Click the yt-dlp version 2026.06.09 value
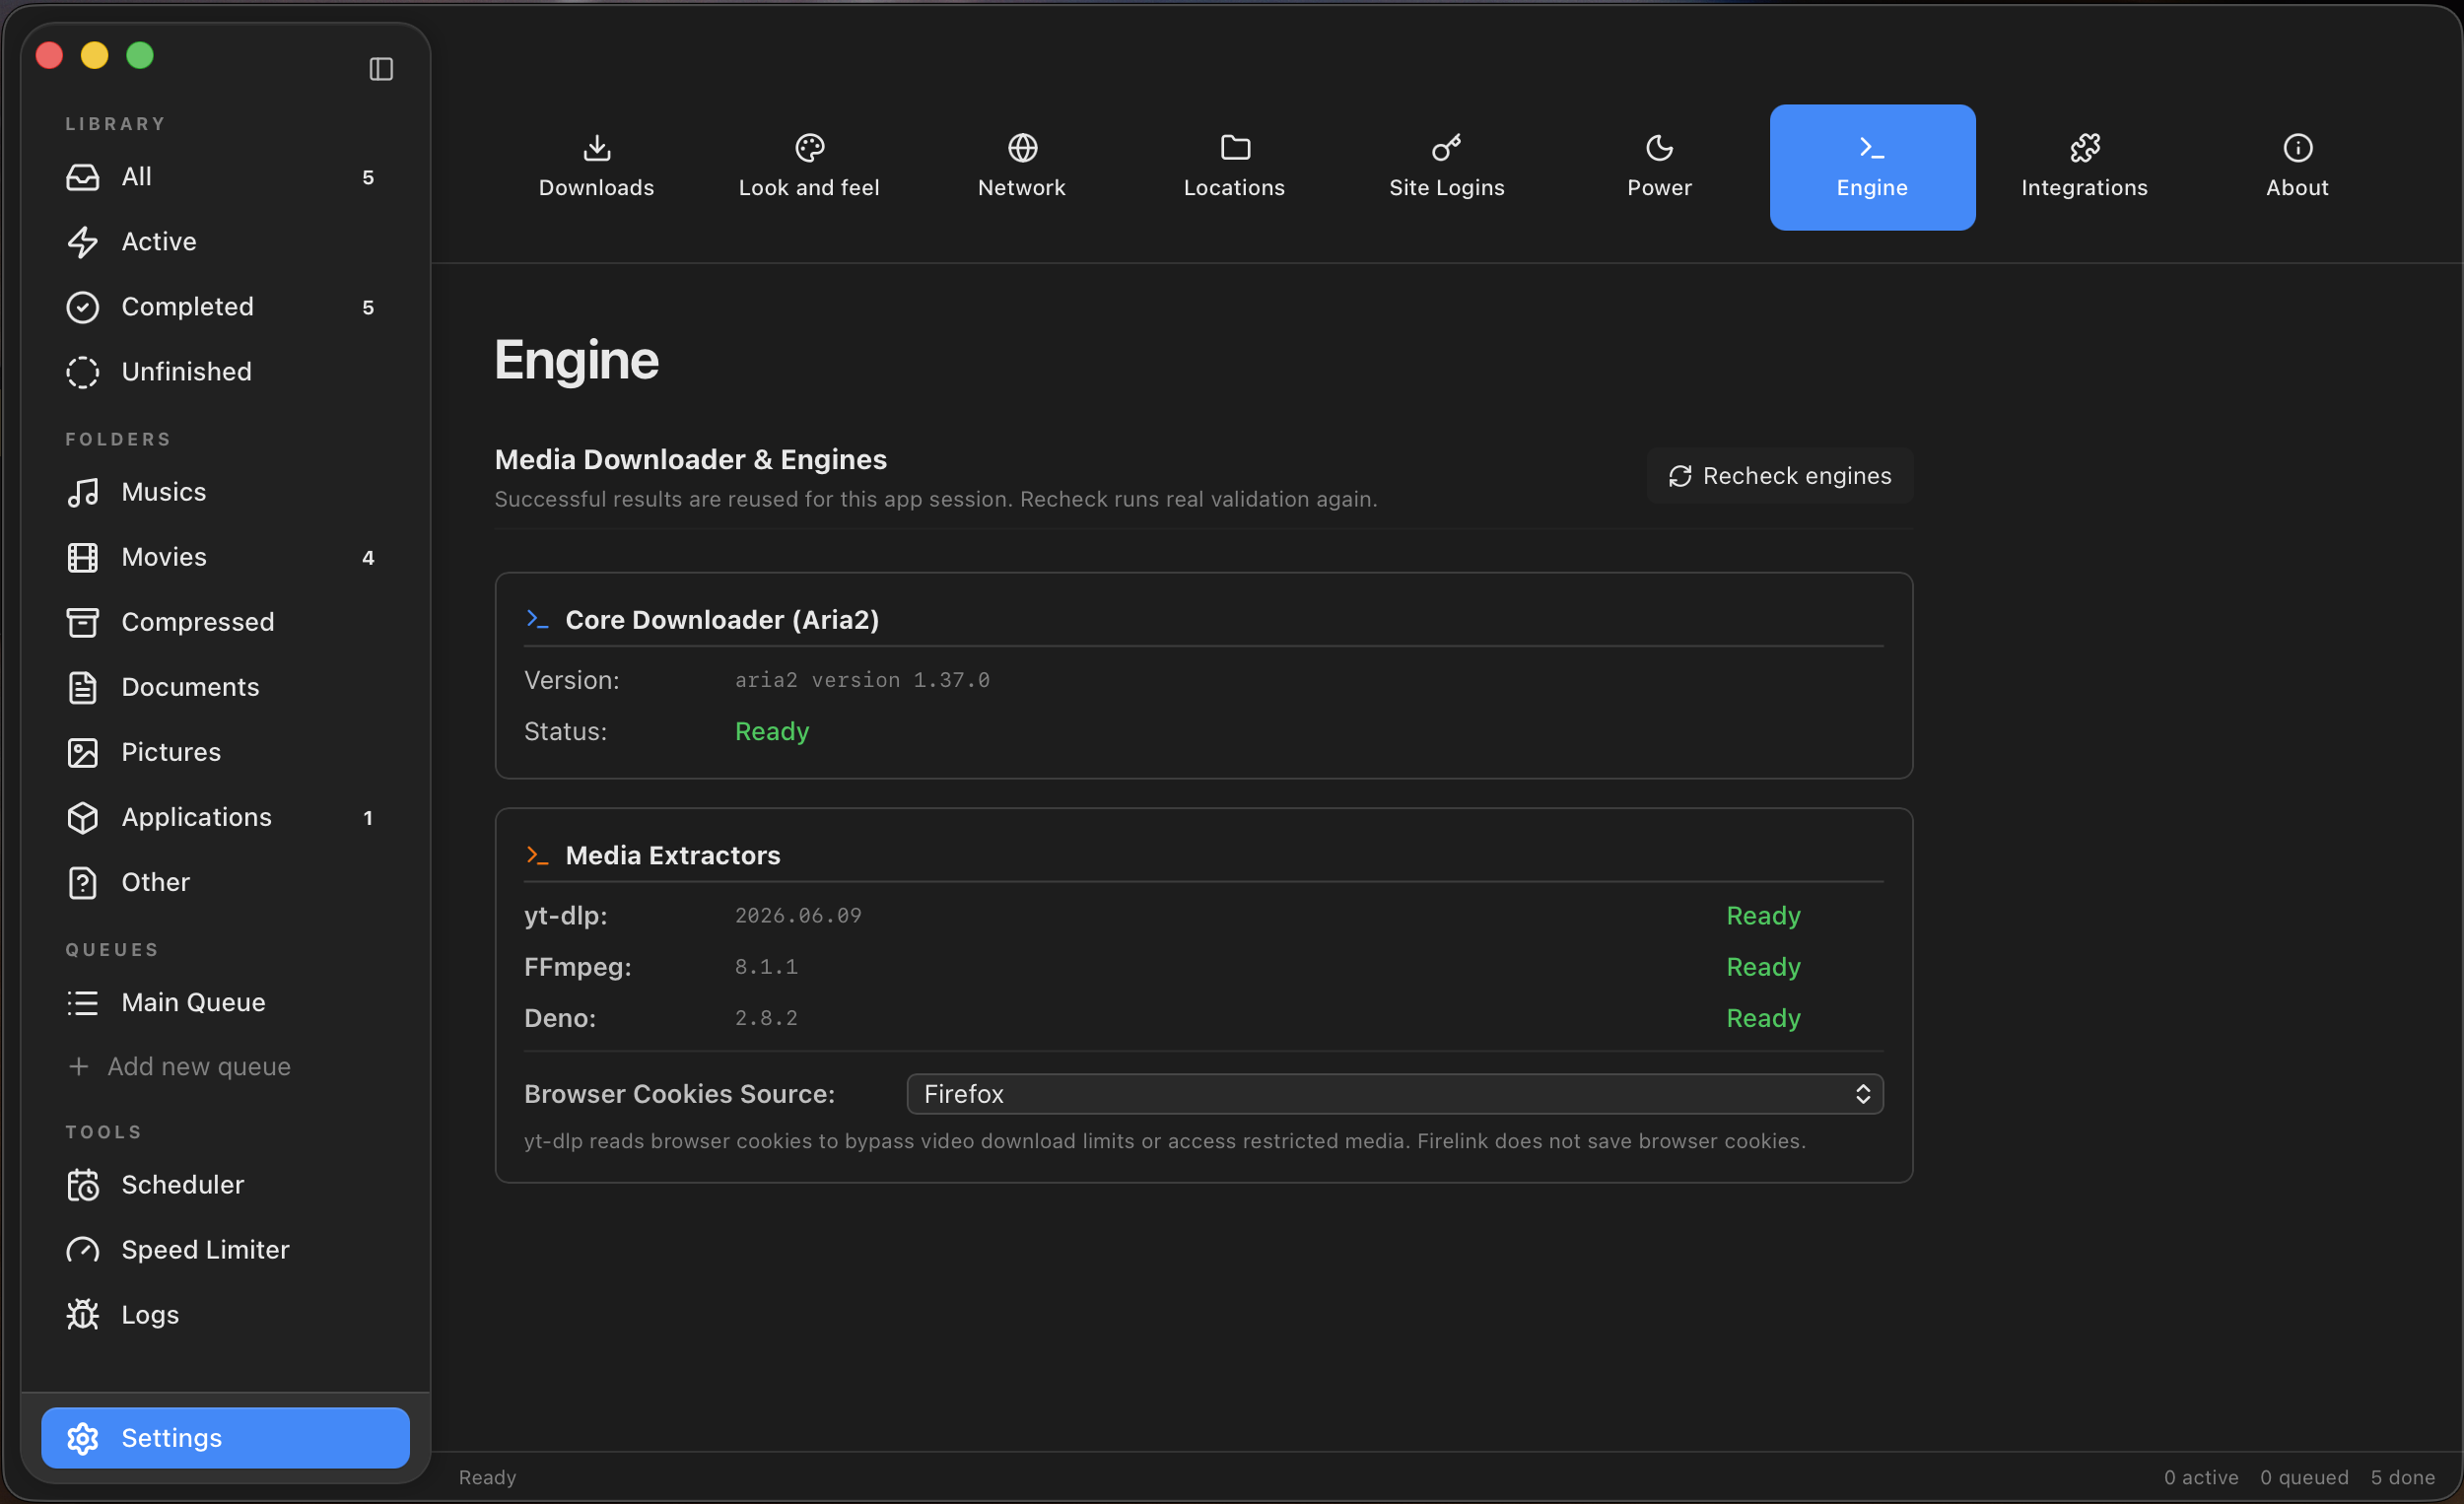The width and height of the screenshot is (2464, 1504). (x=798, y=916)
